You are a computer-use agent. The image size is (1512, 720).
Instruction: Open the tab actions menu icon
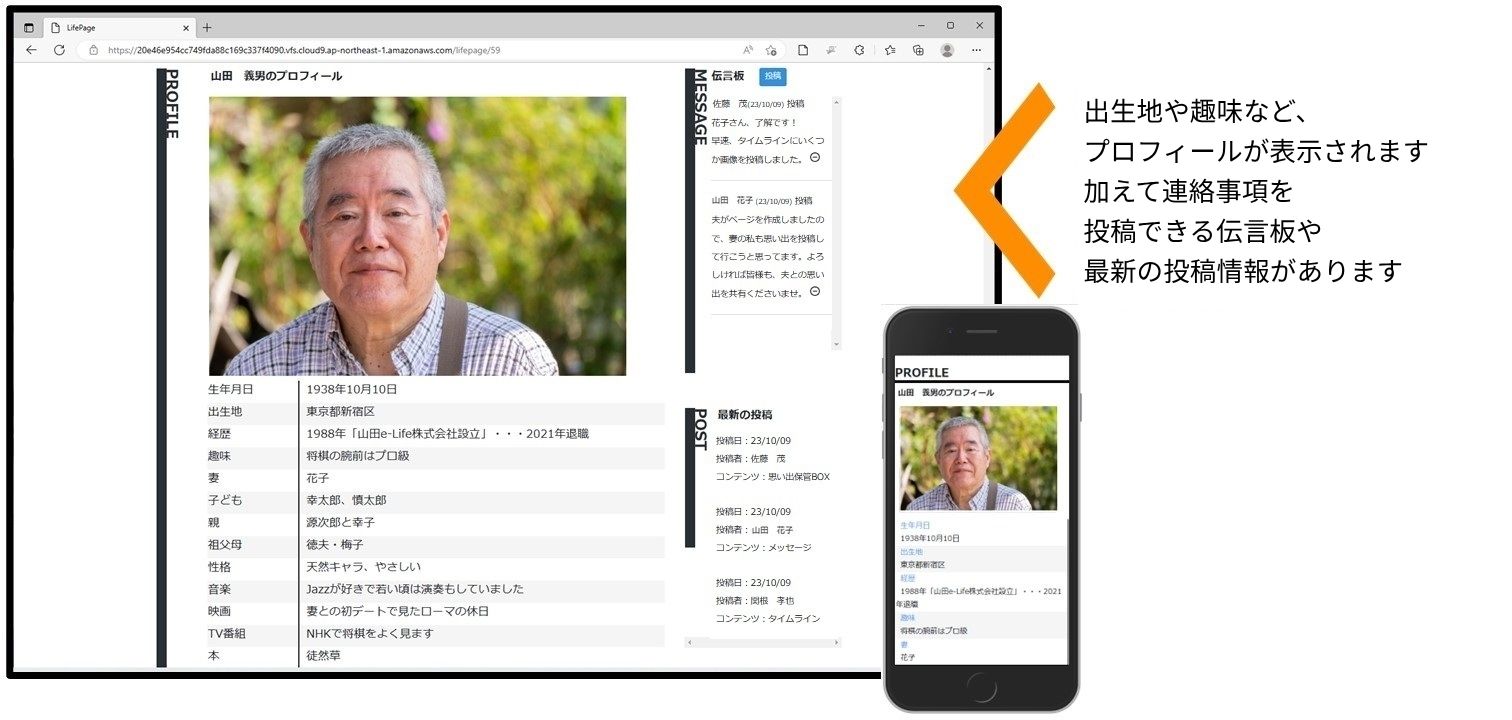(28, 27)
